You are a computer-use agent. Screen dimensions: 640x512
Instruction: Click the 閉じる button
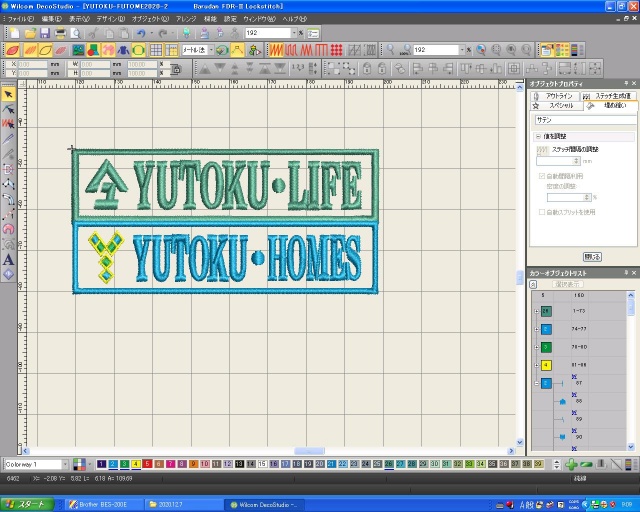(592, 257)
